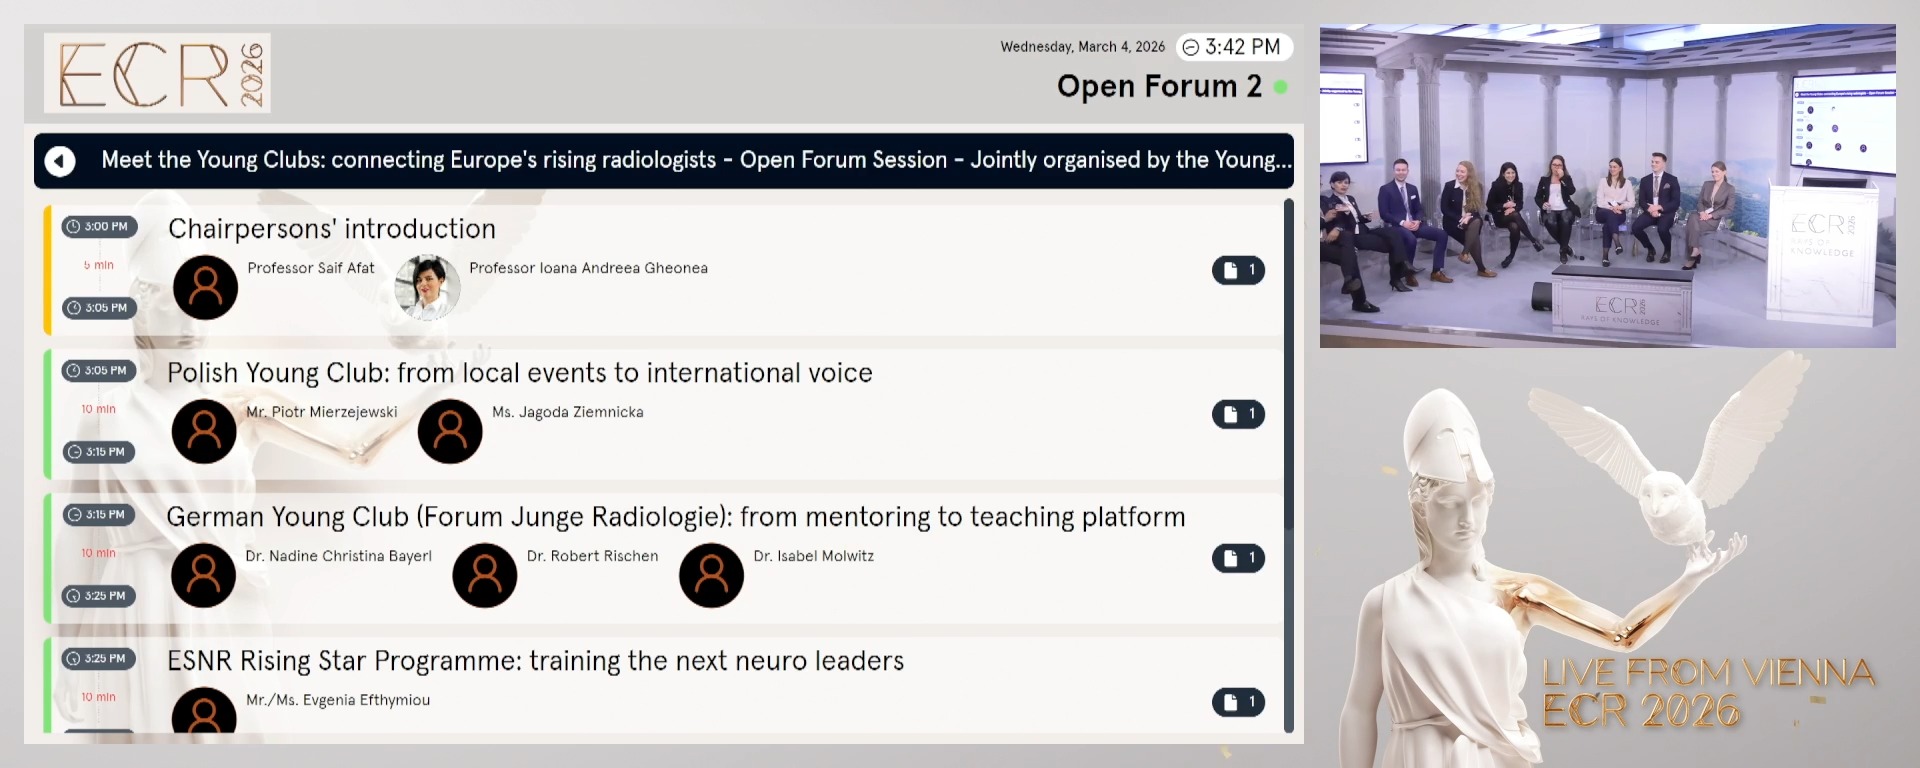Image resolution: width=1920 pixels, height=768 pixels.
Task: Click name Dr. Robert Rischen
Action: click(593, 556)
